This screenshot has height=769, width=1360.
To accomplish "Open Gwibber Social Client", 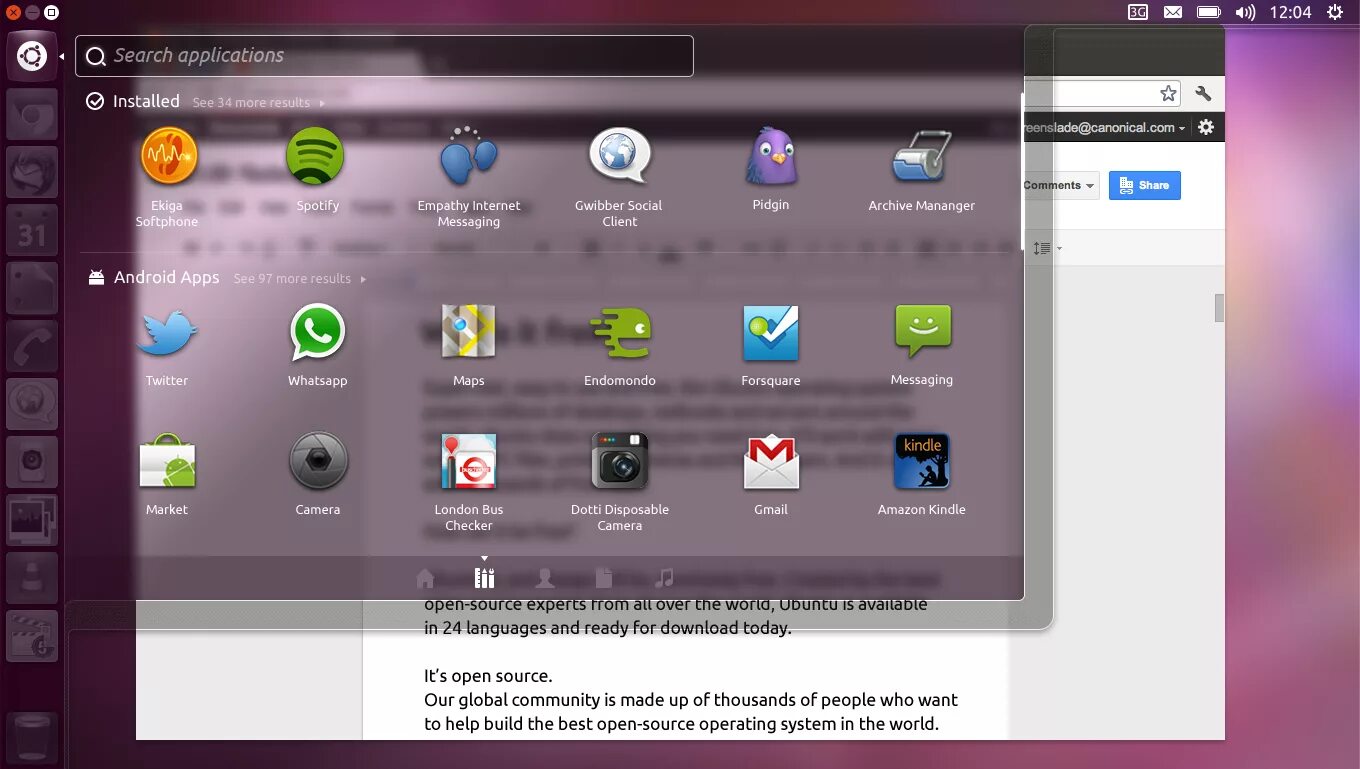I will pyautogui.click(x=620, y=157).
